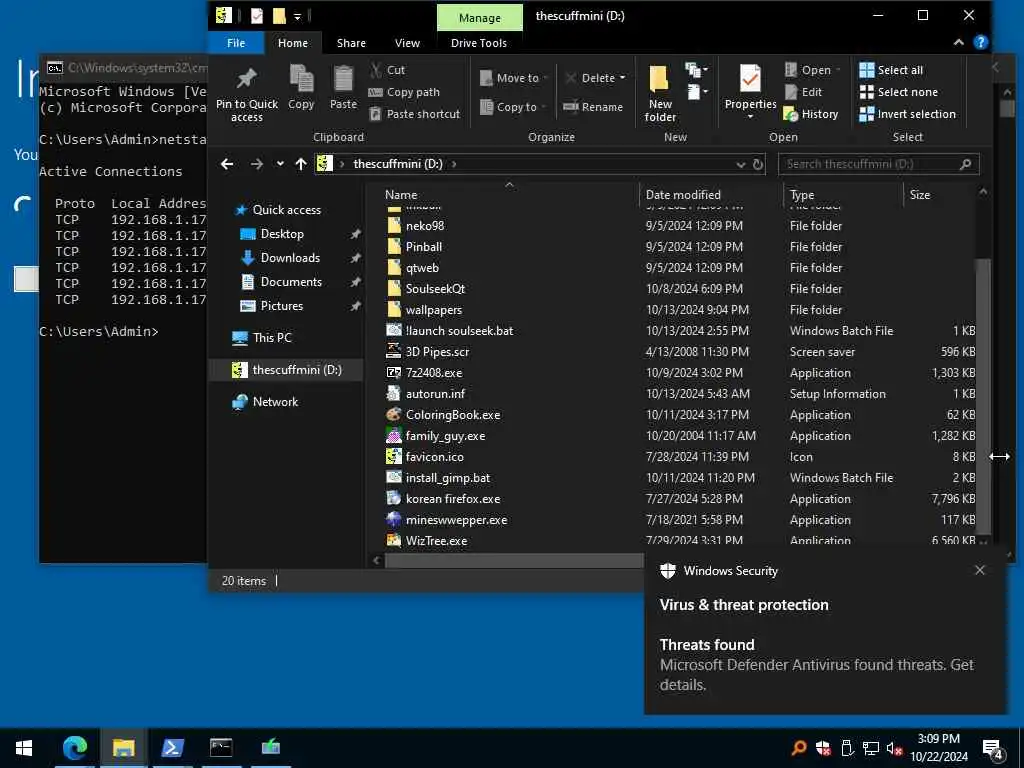Open notification center icon
Screen dimensions: 1024x768
(993, 748)
